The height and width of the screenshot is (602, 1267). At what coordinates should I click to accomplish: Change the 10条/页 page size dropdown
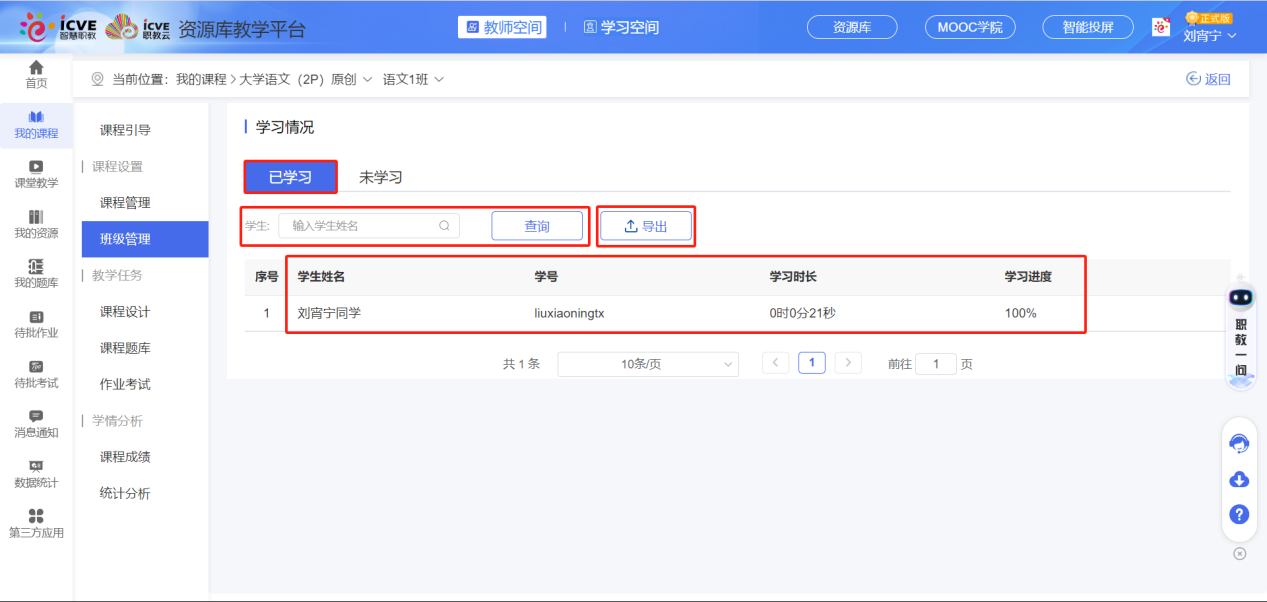click(x=647, y=364)
